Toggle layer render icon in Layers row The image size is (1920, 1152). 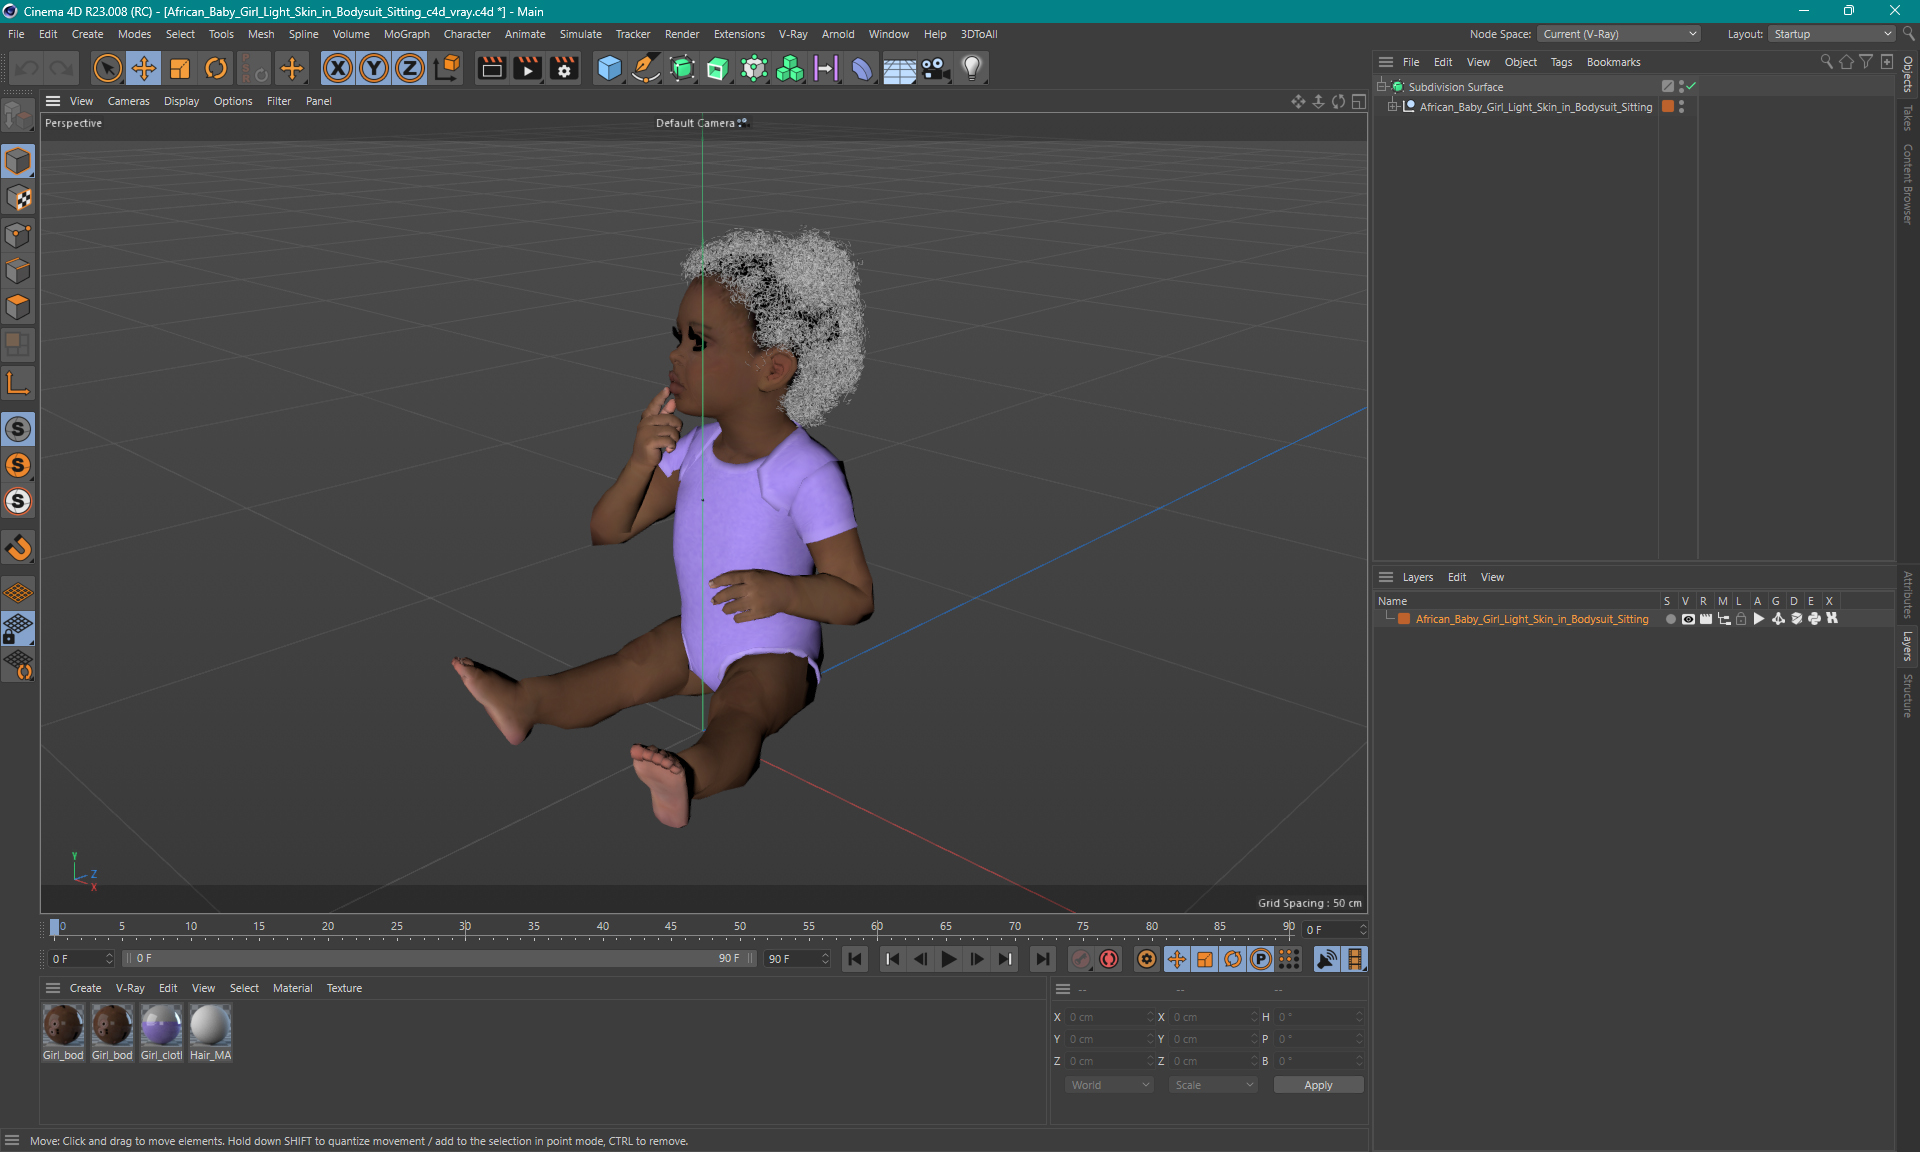1706,619
